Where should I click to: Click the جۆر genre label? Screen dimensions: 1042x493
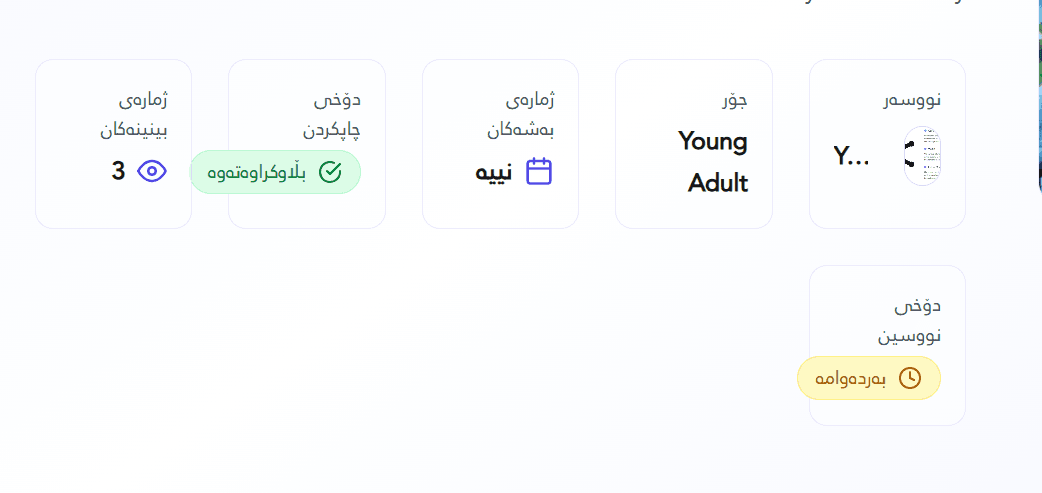[x=735, y=100]
